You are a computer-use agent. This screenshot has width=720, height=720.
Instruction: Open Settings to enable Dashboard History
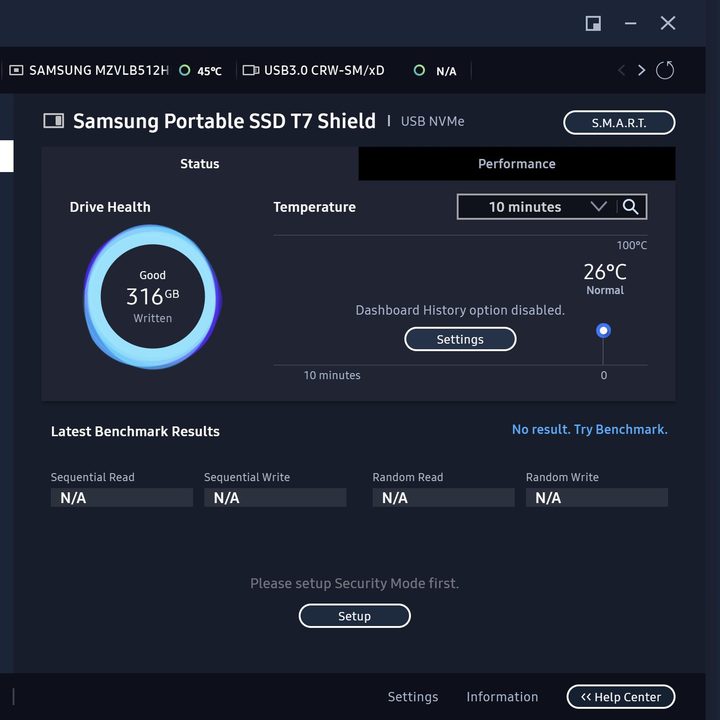tap(460, 339)
